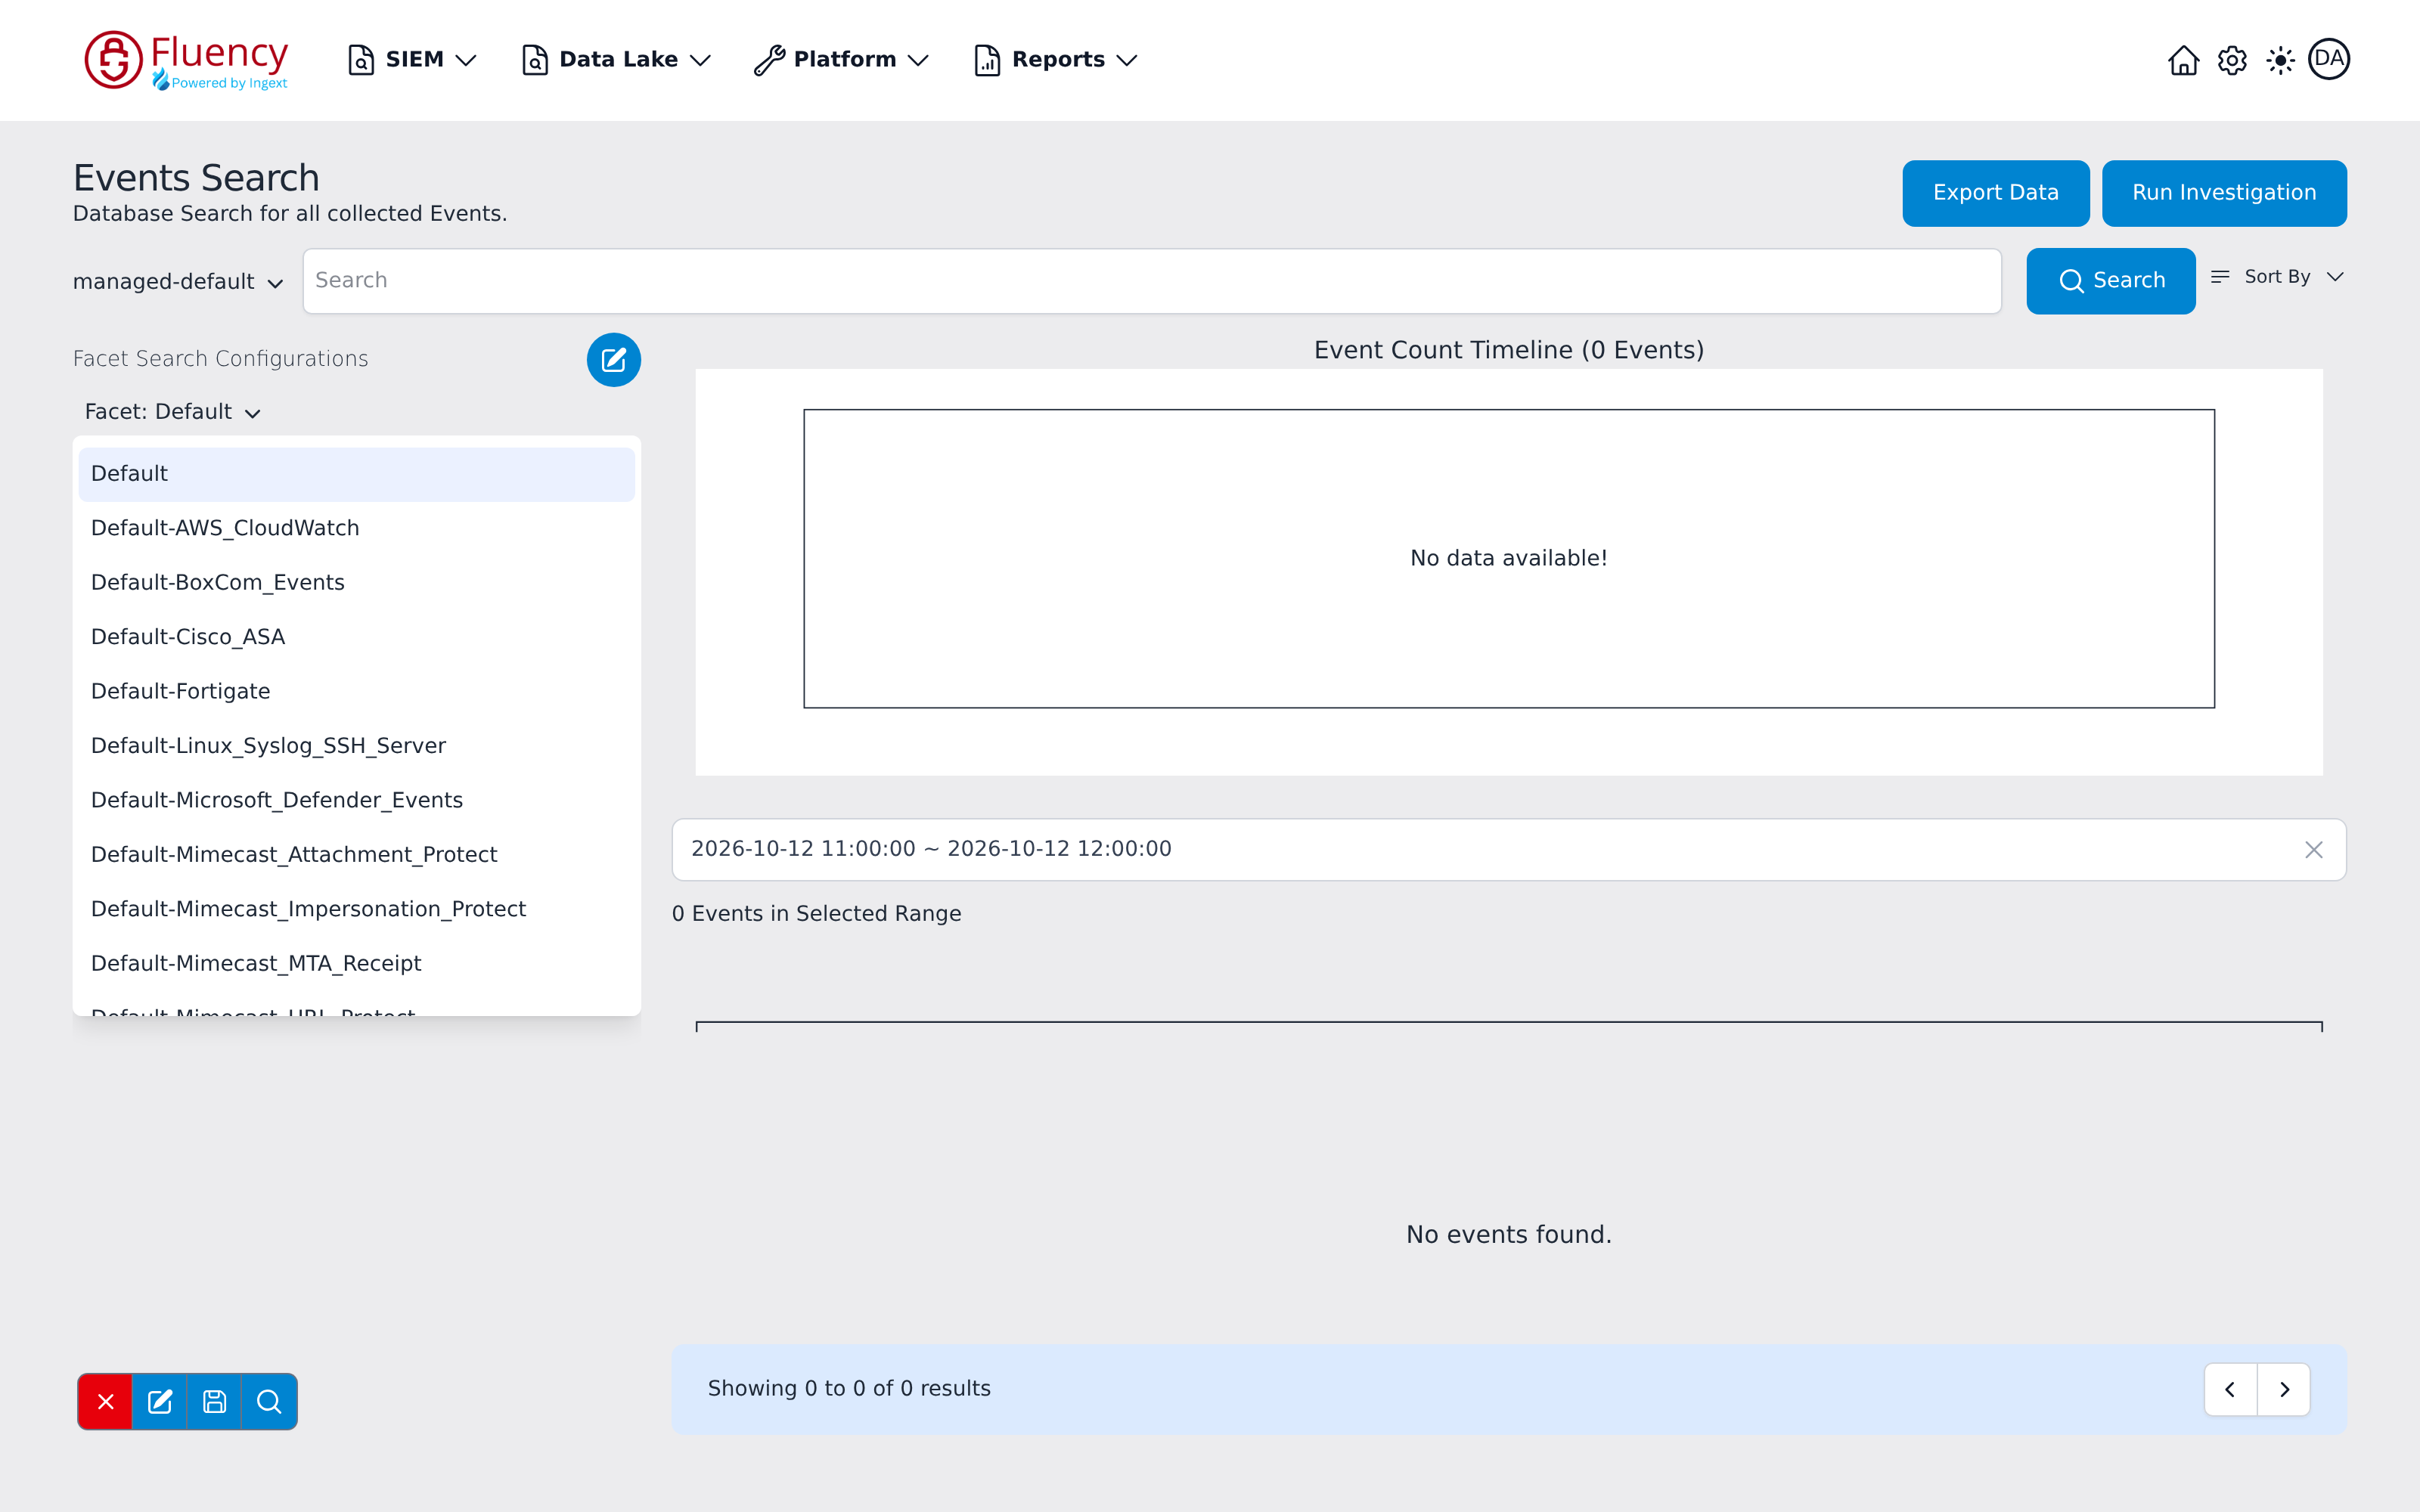Select Default-Linux_Syslog_SSH_Server facet
Viewport: 2420px width, 1512px height.
click(x=356, y=746)
